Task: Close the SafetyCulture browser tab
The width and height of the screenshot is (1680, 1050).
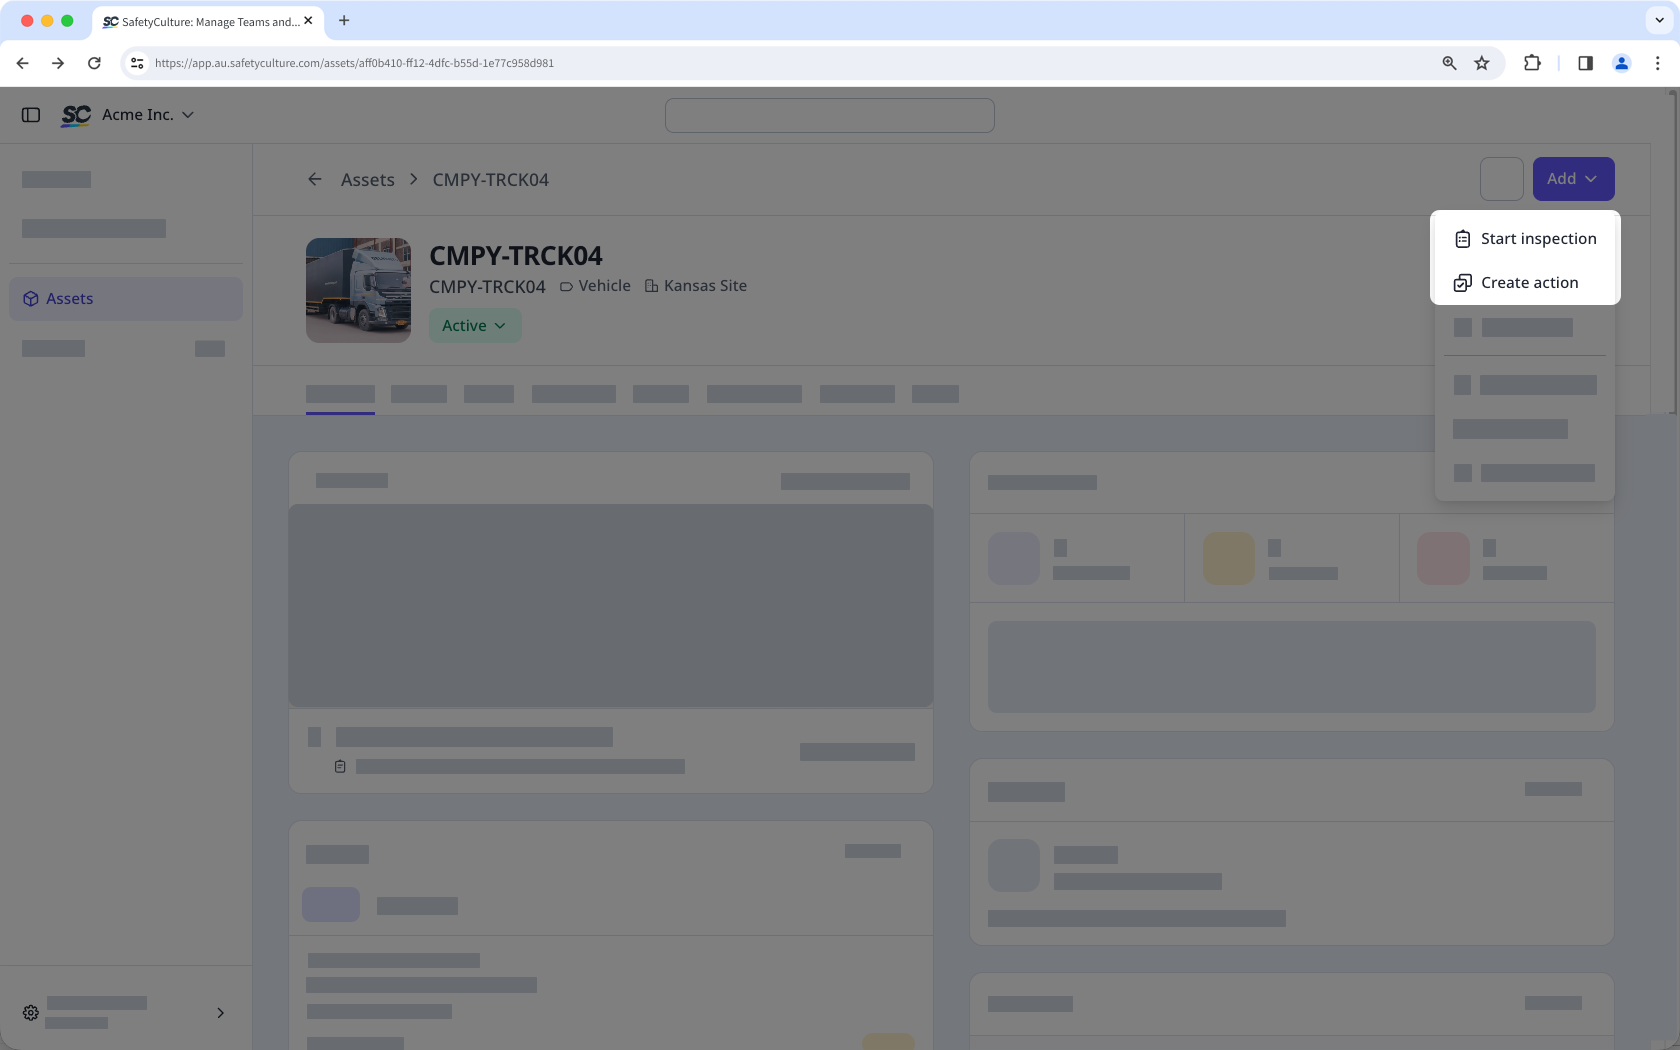Action: tap(308, 20)
